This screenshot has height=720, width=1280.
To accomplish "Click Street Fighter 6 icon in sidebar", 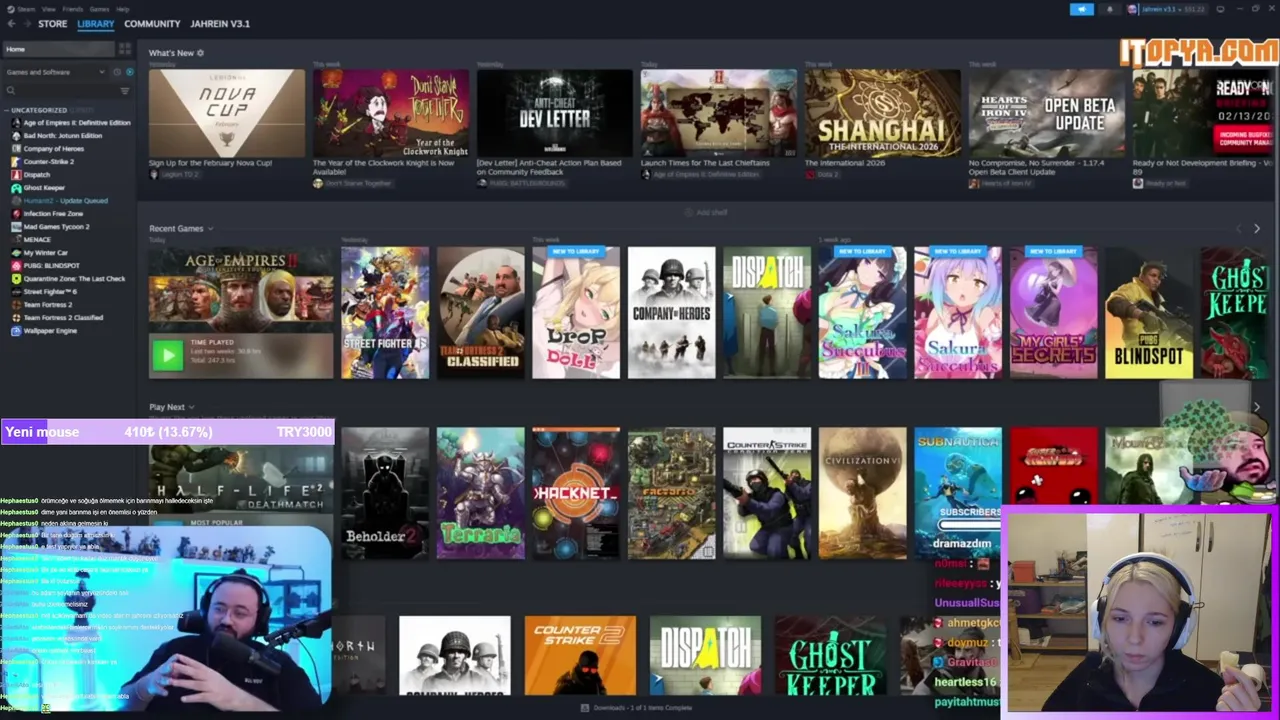I will click(x=16, y=291).
